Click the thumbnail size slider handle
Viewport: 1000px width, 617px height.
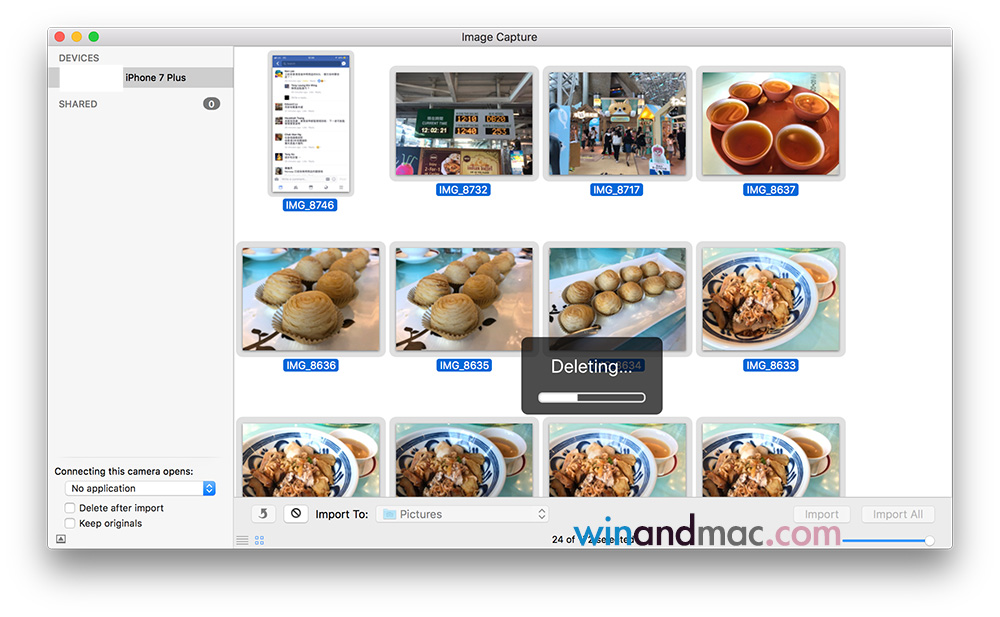929,540
